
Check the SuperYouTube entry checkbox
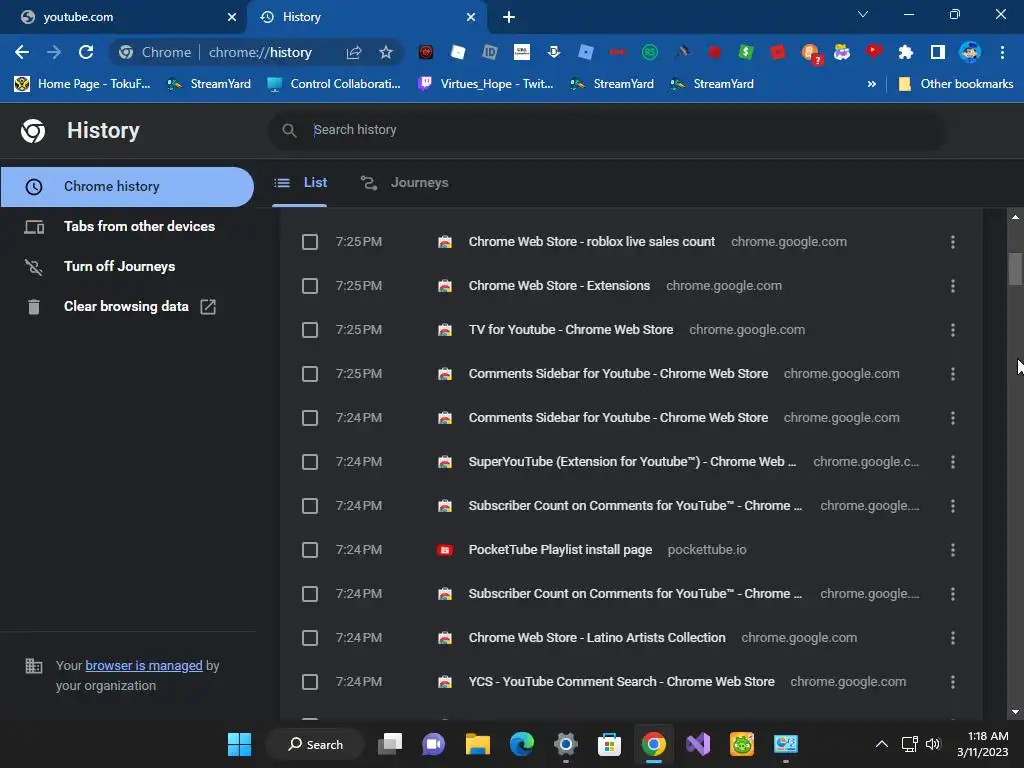[x=310, y=462]
